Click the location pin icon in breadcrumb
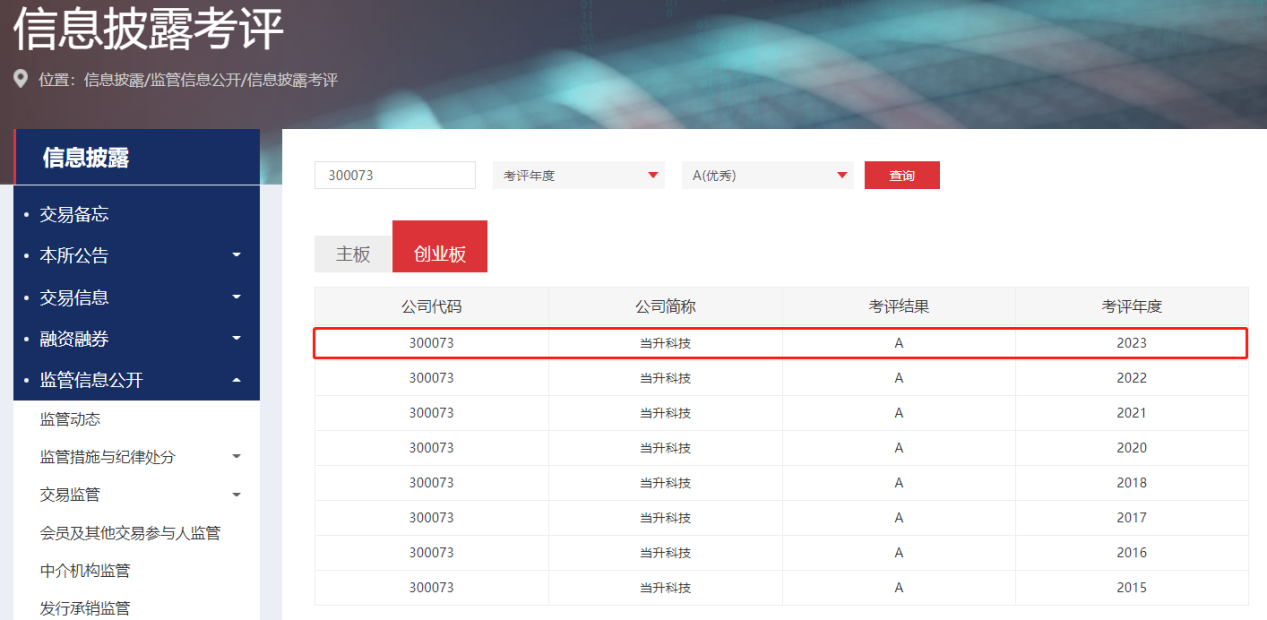This screenshot has height=620, width=1267. 20,79
